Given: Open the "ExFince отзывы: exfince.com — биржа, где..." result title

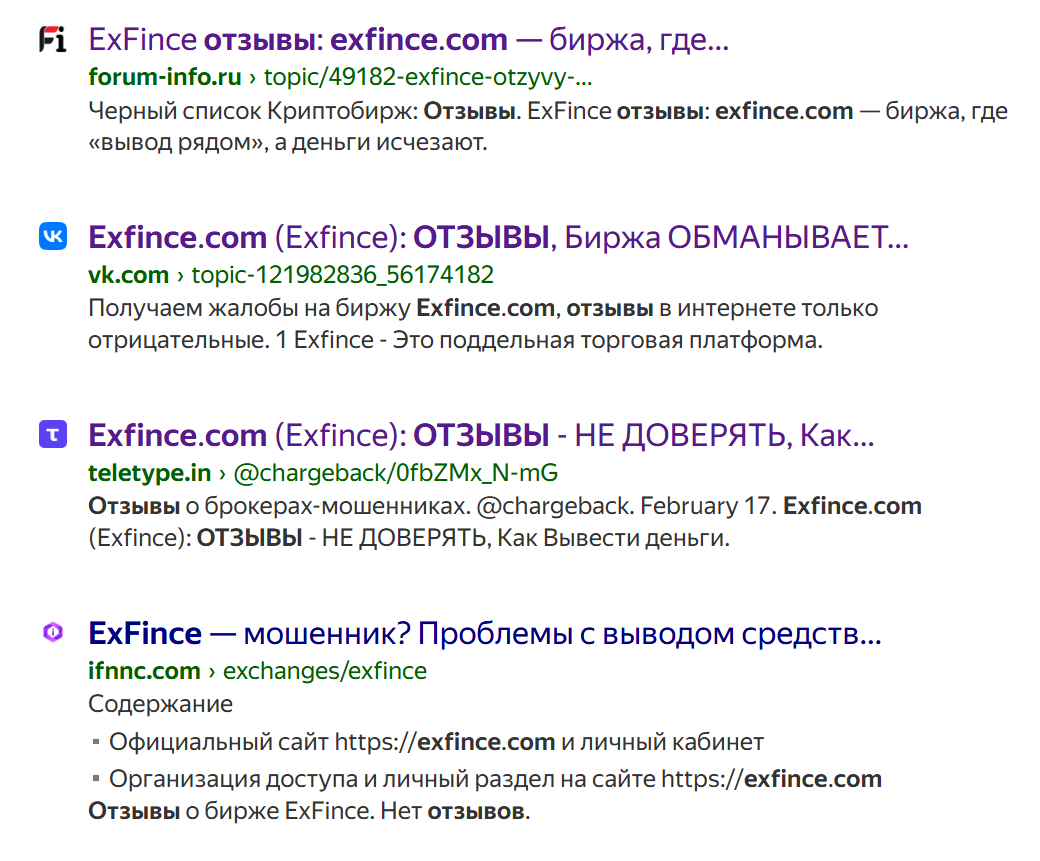Looking at the screenshot, I should [408, 40].
